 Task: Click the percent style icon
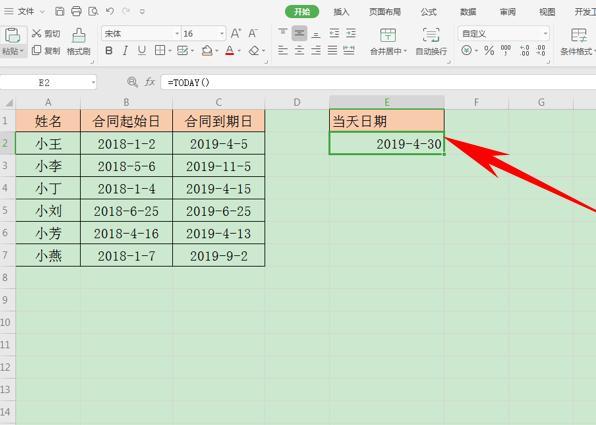[x=489, y=50]
